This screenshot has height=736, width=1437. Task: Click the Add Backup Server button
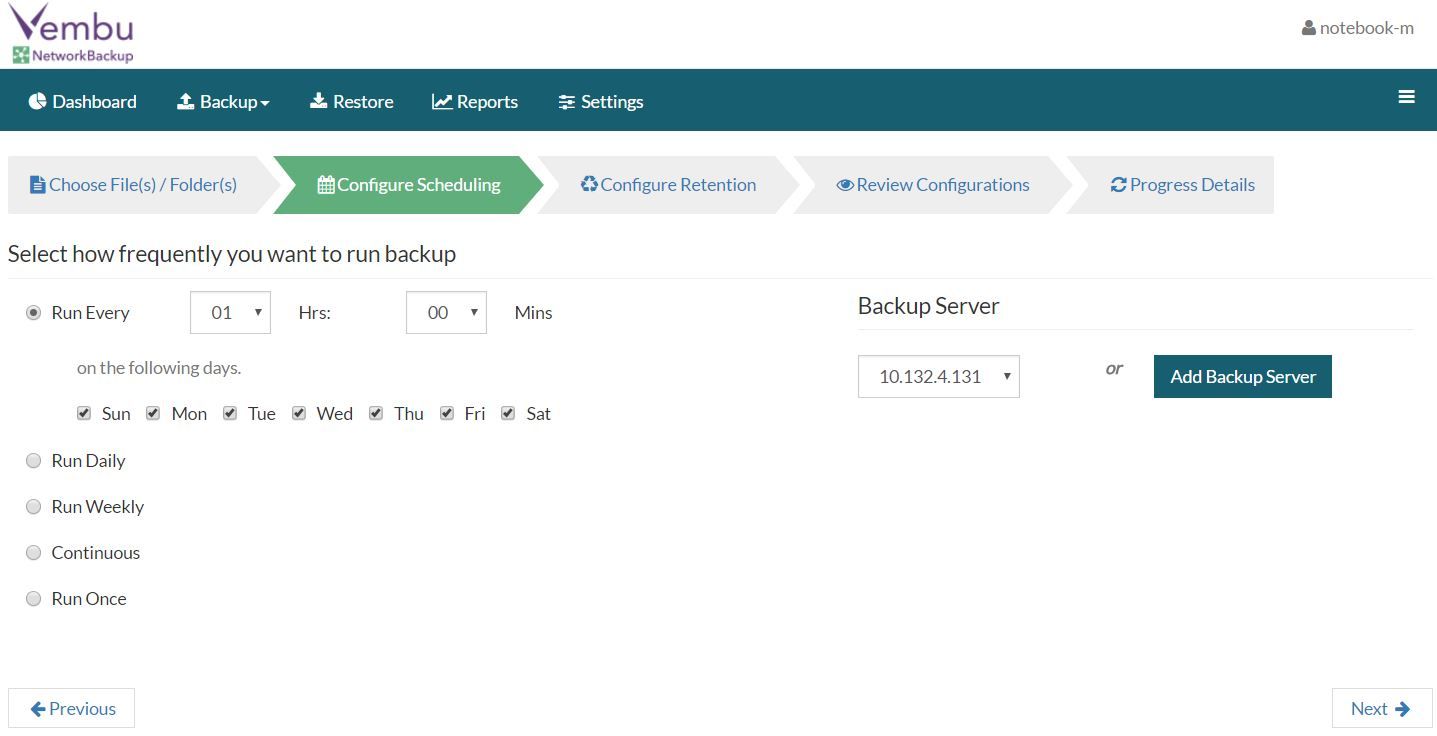pos(1242,376)
